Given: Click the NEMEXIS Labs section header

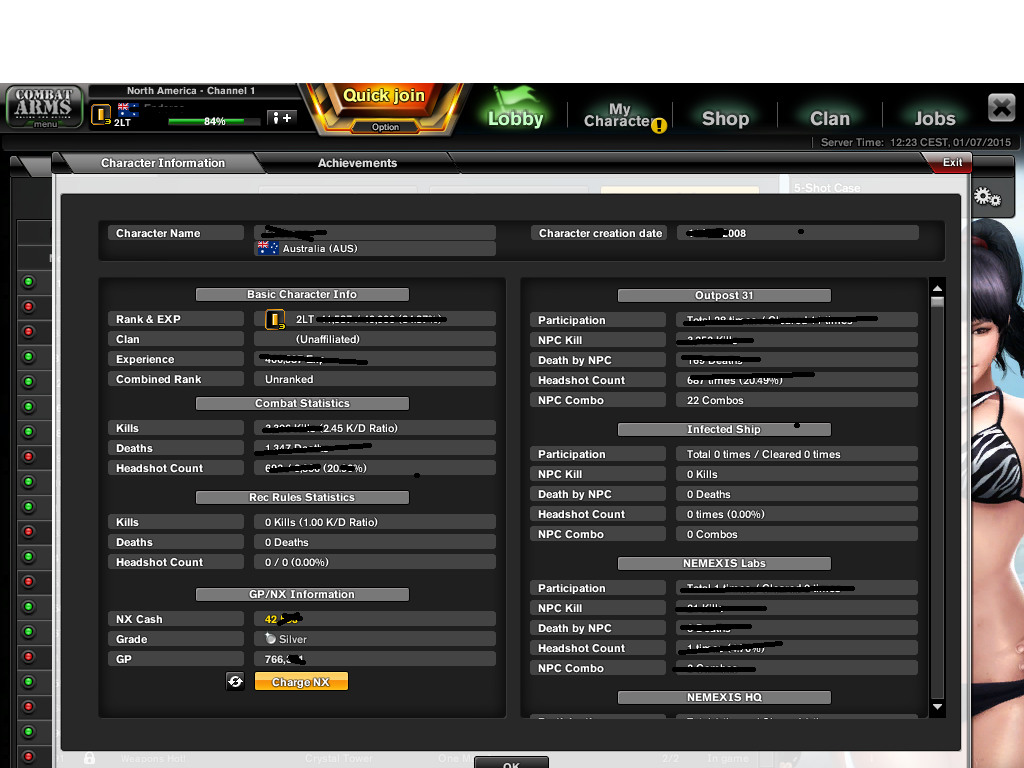Looking at the screenshot, I should tap(724, 563).
